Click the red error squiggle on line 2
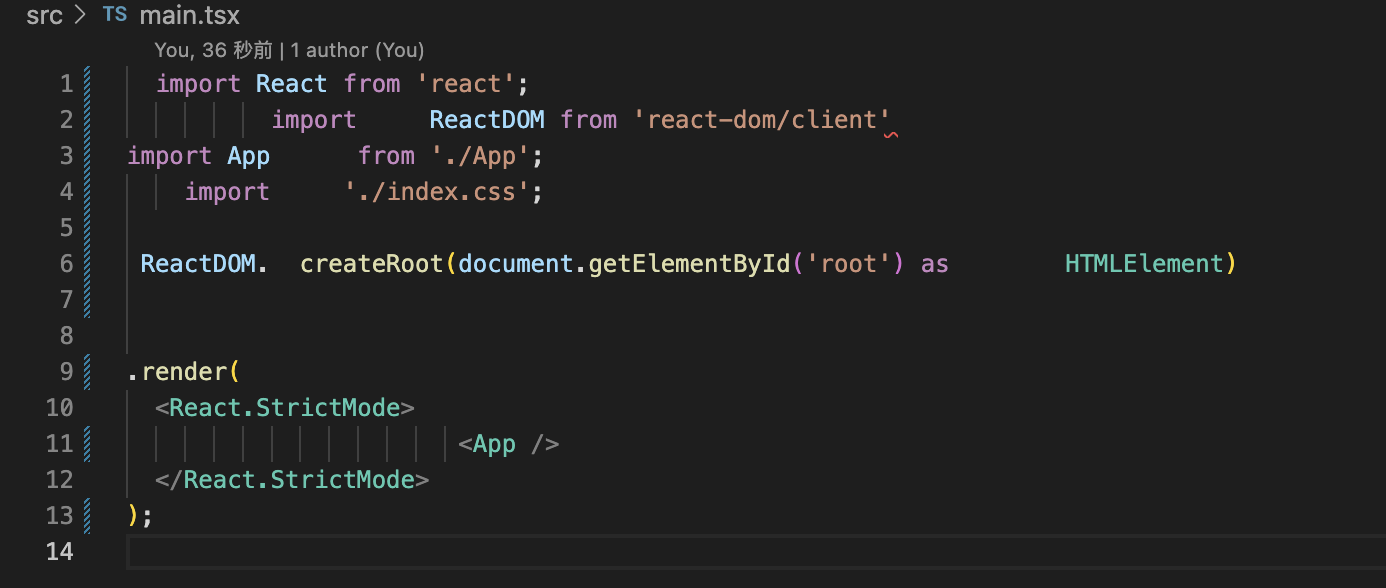1386x588 pixels. (x=890, y=133)
